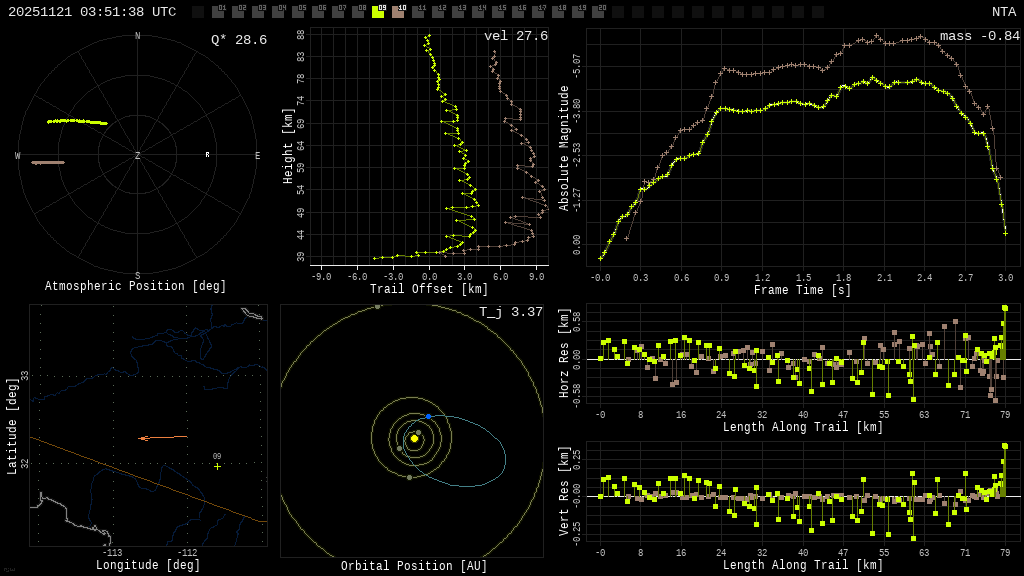
Task: Click the yellow trail in the atmospheric position plot
Action: tap(77, 121)
